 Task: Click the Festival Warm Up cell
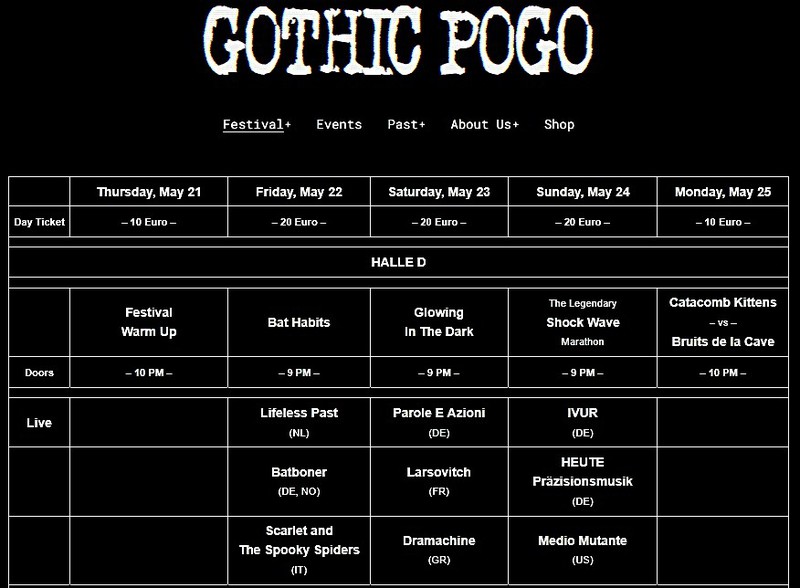149,322
